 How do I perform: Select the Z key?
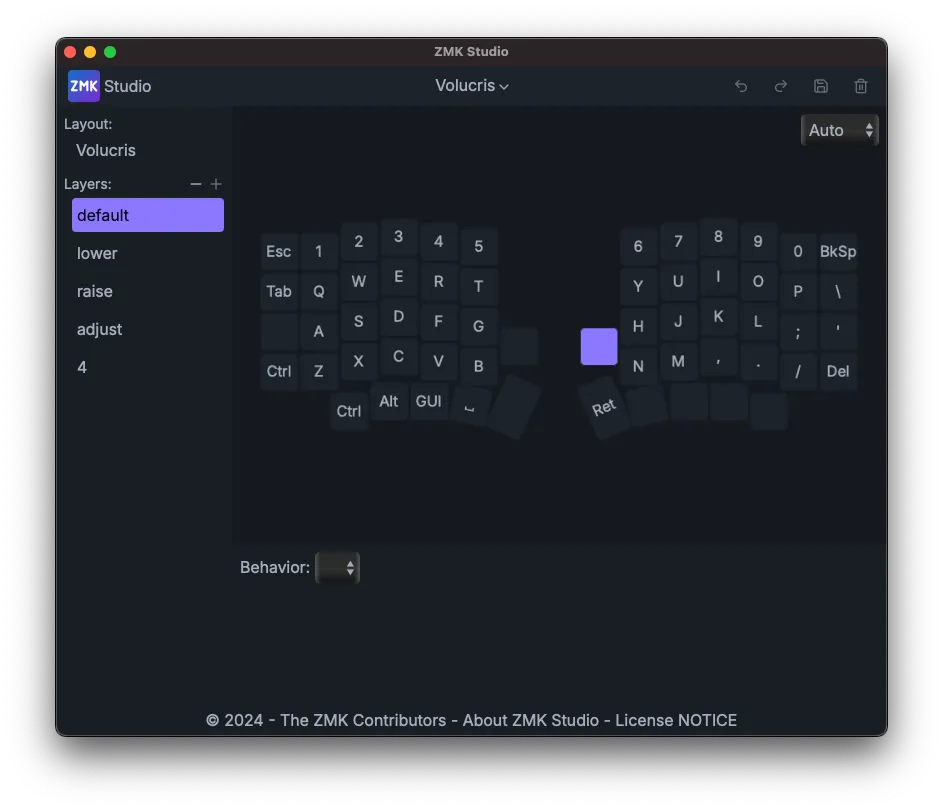pos(319,371)
